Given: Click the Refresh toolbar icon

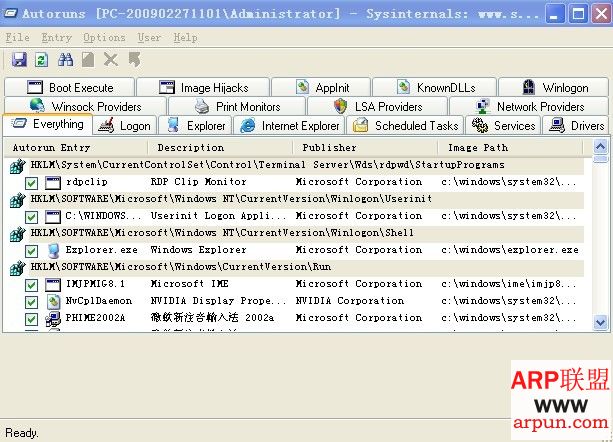Looking at the screenshot, I should (x=41, y=60).
